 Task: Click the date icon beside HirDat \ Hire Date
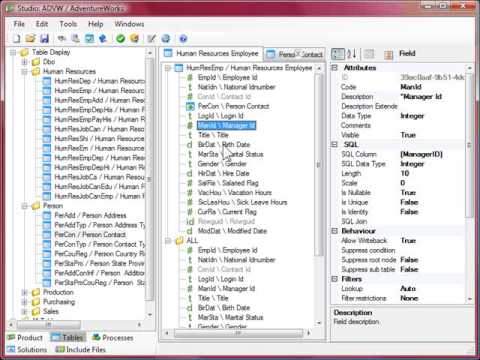pyautogui.click(x=190, y=173)
